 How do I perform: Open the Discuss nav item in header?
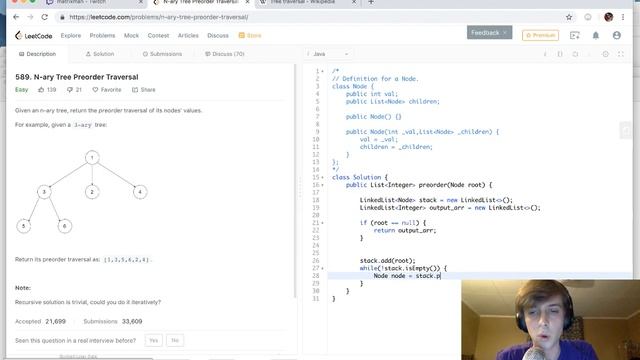pos(218,36)
